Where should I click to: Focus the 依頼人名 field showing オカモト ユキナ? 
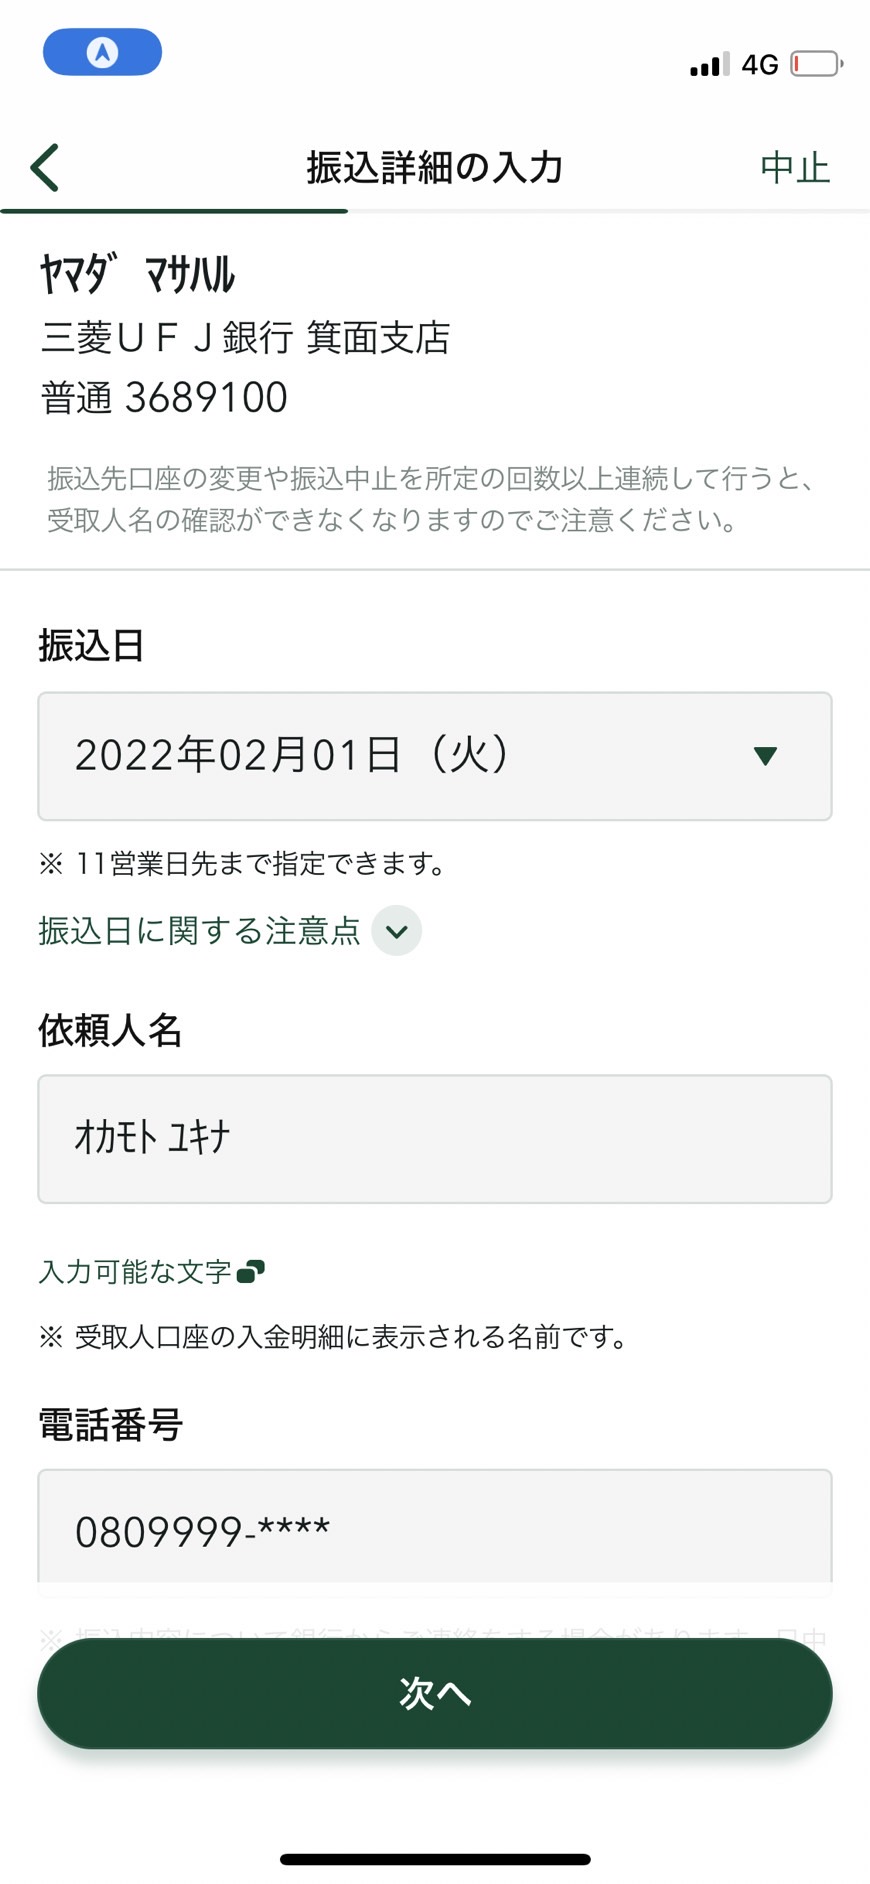tap(435, 1139)
